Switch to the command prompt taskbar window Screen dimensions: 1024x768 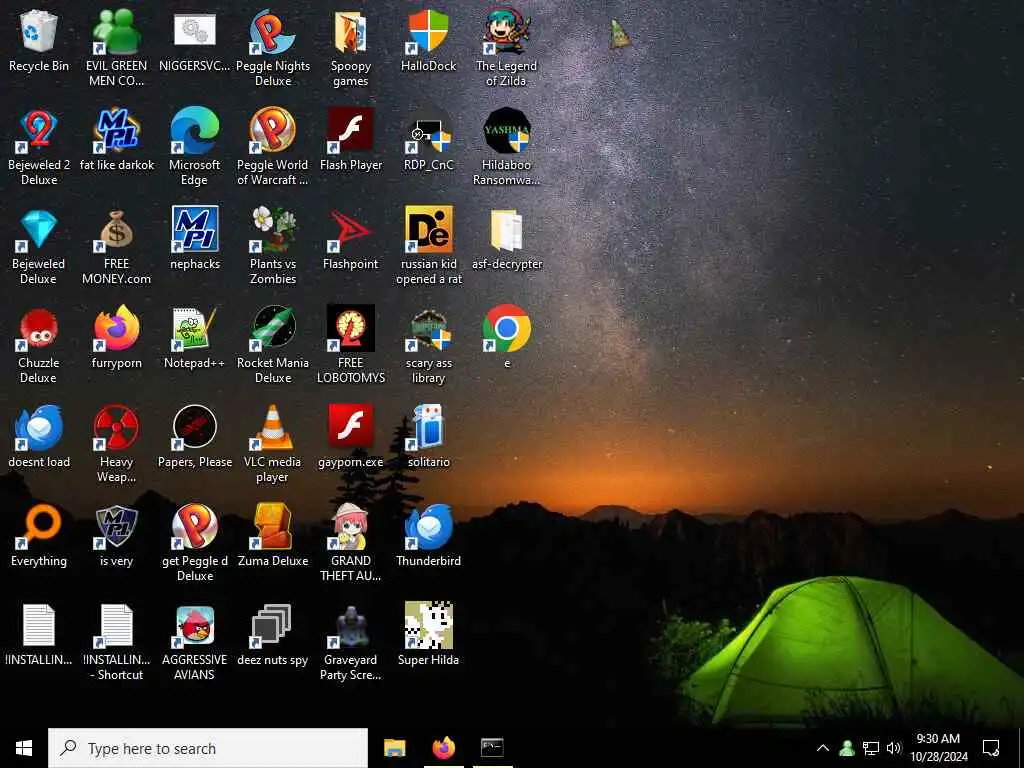point(492,748)
